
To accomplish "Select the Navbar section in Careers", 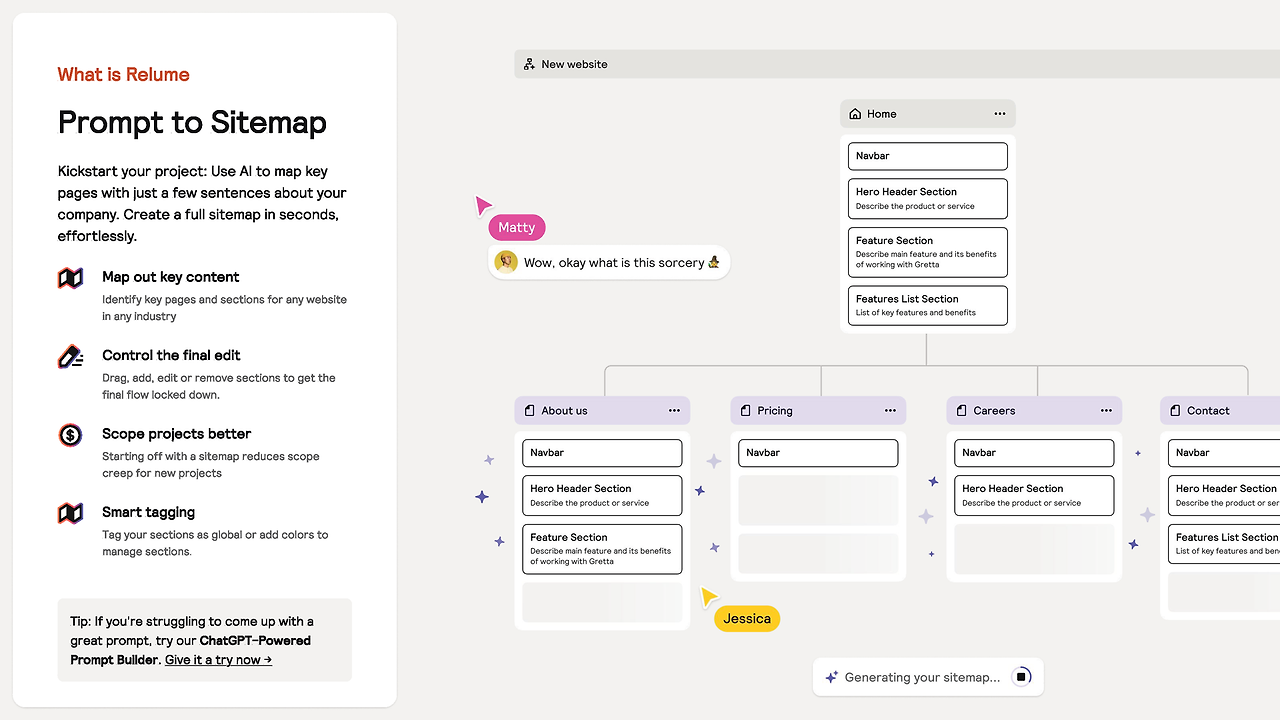I will (1035, 453).
